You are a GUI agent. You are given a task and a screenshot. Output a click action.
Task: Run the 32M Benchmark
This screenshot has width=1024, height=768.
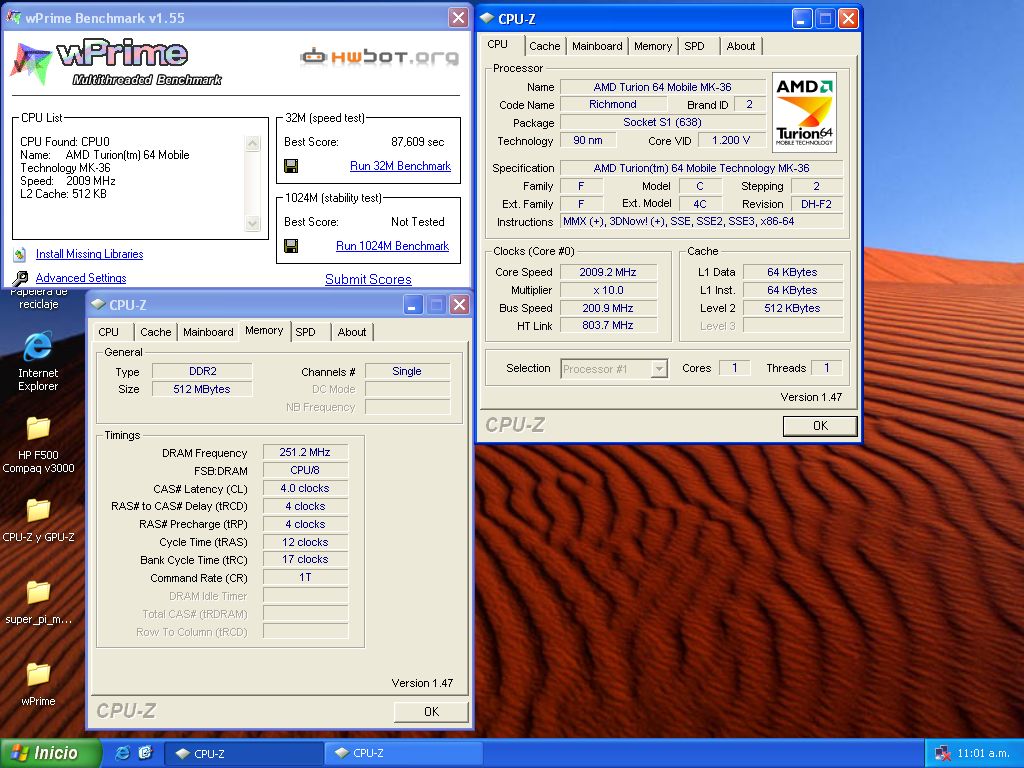(400, 166)
